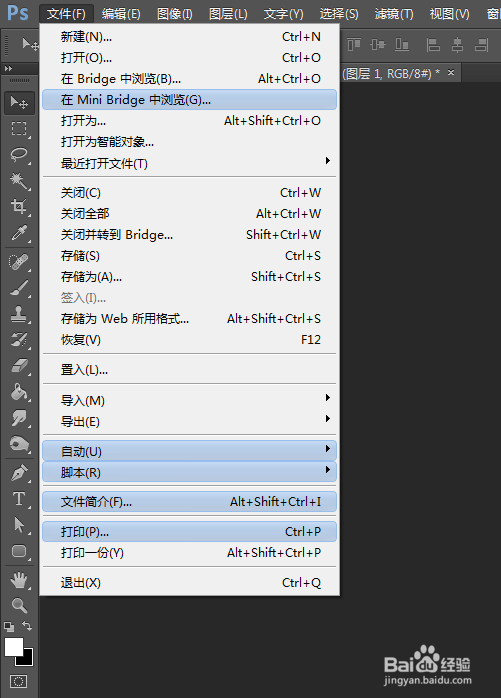Viewport: 501px width, 698px height.
Task: Select the Rectangular Marquee tool
Action: coord(19,129)
